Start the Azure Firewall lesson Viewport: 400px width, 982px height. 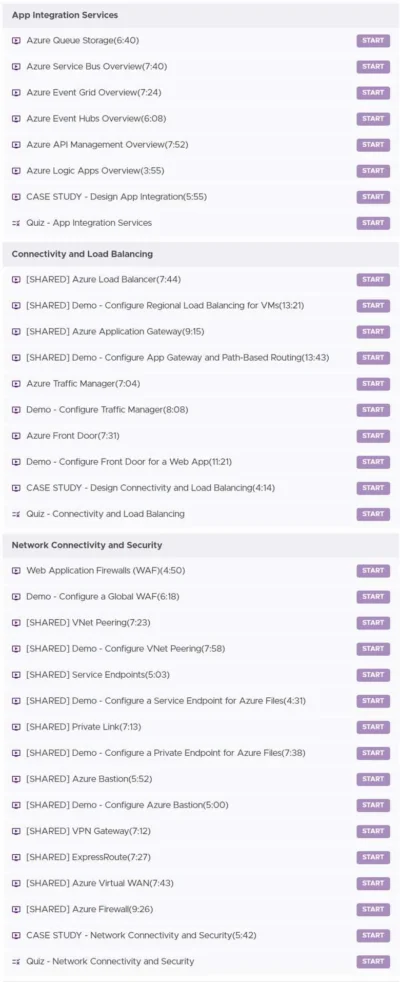click(373, 909)
